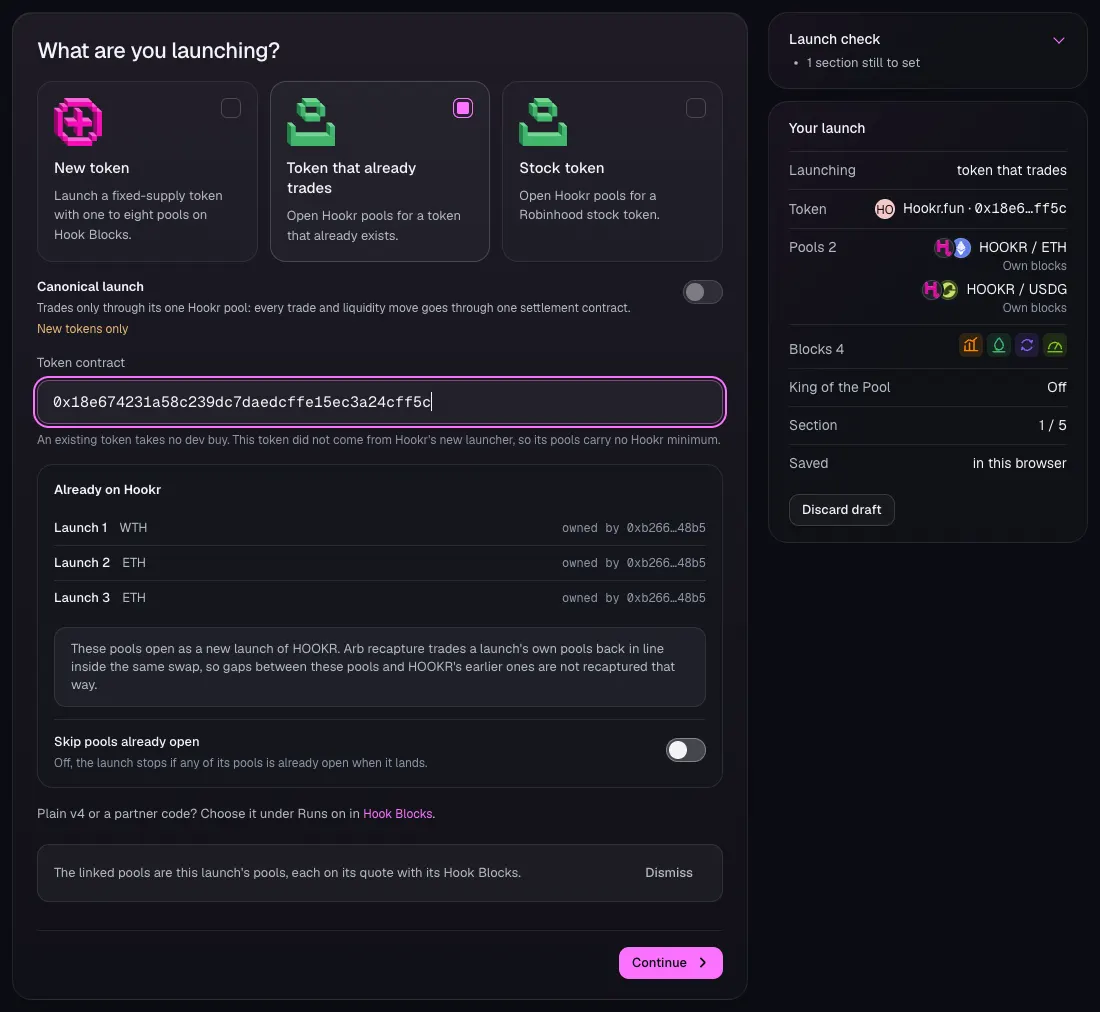The image size is (1100, 1012).
Task: Click "1 section still to set" text
Action: click(863, 62)
